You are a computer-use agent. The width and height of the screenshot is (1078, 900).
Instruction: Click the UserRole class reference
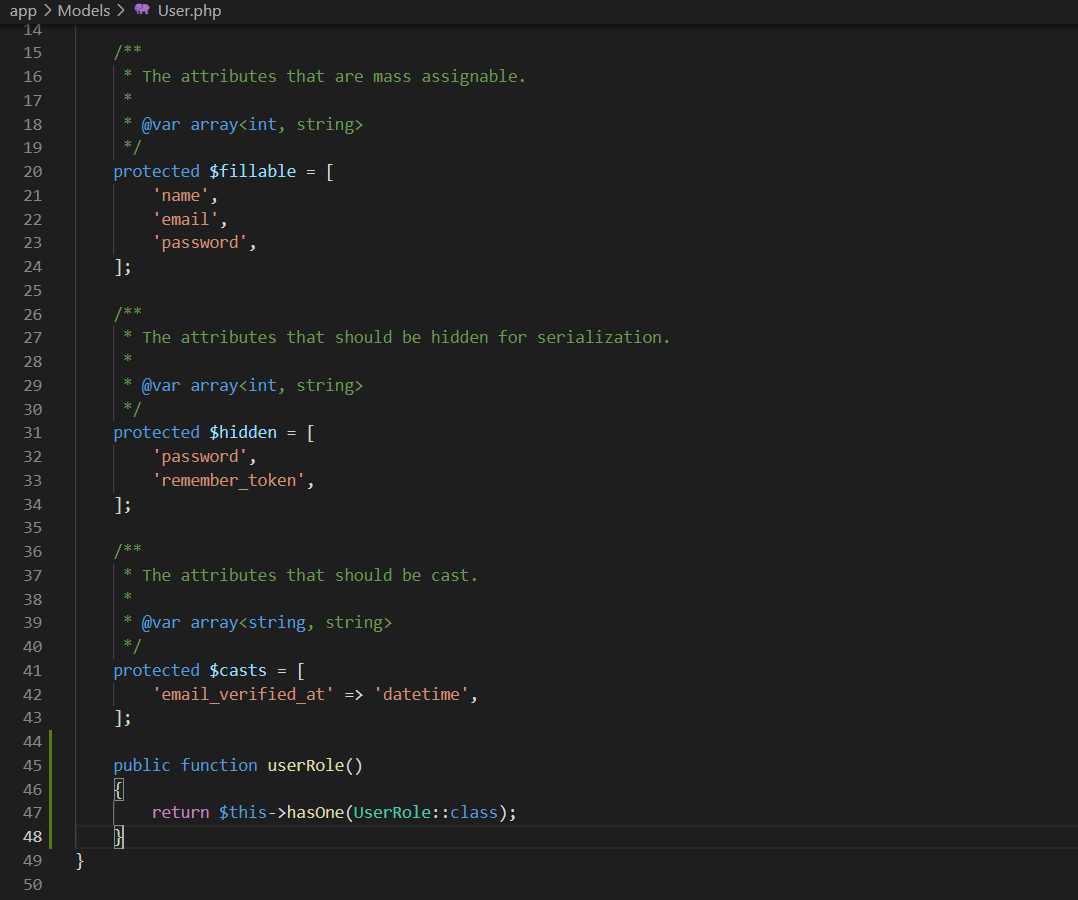pos(391,813)
